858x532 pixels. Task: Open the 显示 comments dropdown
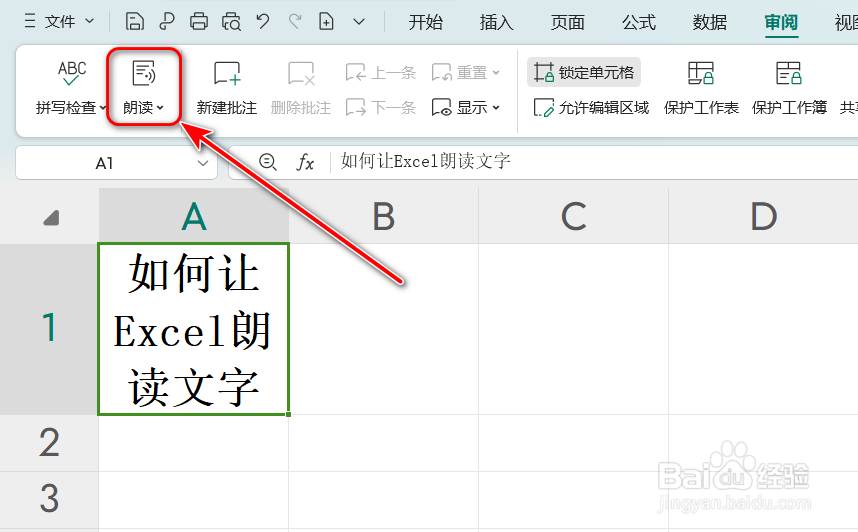[466, 107]
